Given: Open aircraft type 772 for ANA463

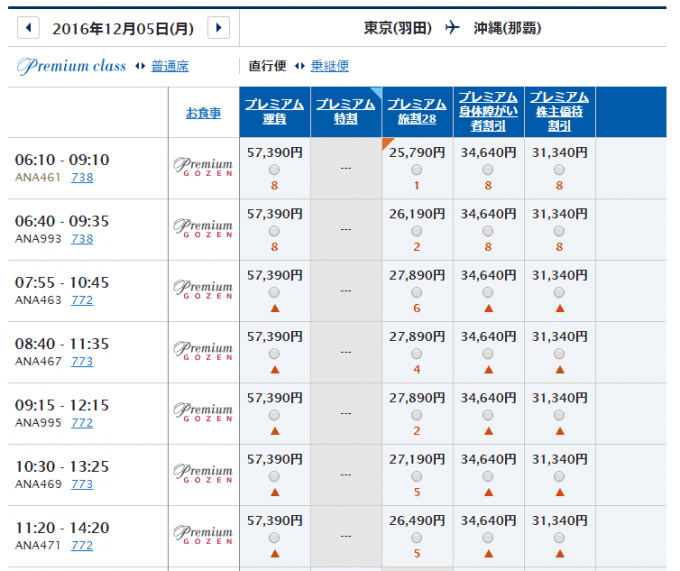Looking at the screenshot, I should pyautogui.click(x=82, y=300).
